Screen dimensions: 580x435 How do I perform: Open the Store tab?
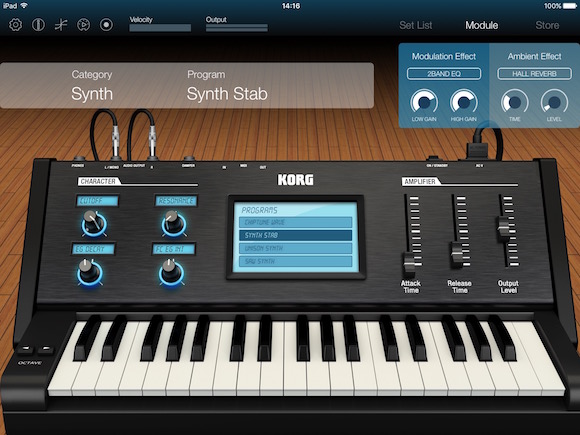[547, 25]
